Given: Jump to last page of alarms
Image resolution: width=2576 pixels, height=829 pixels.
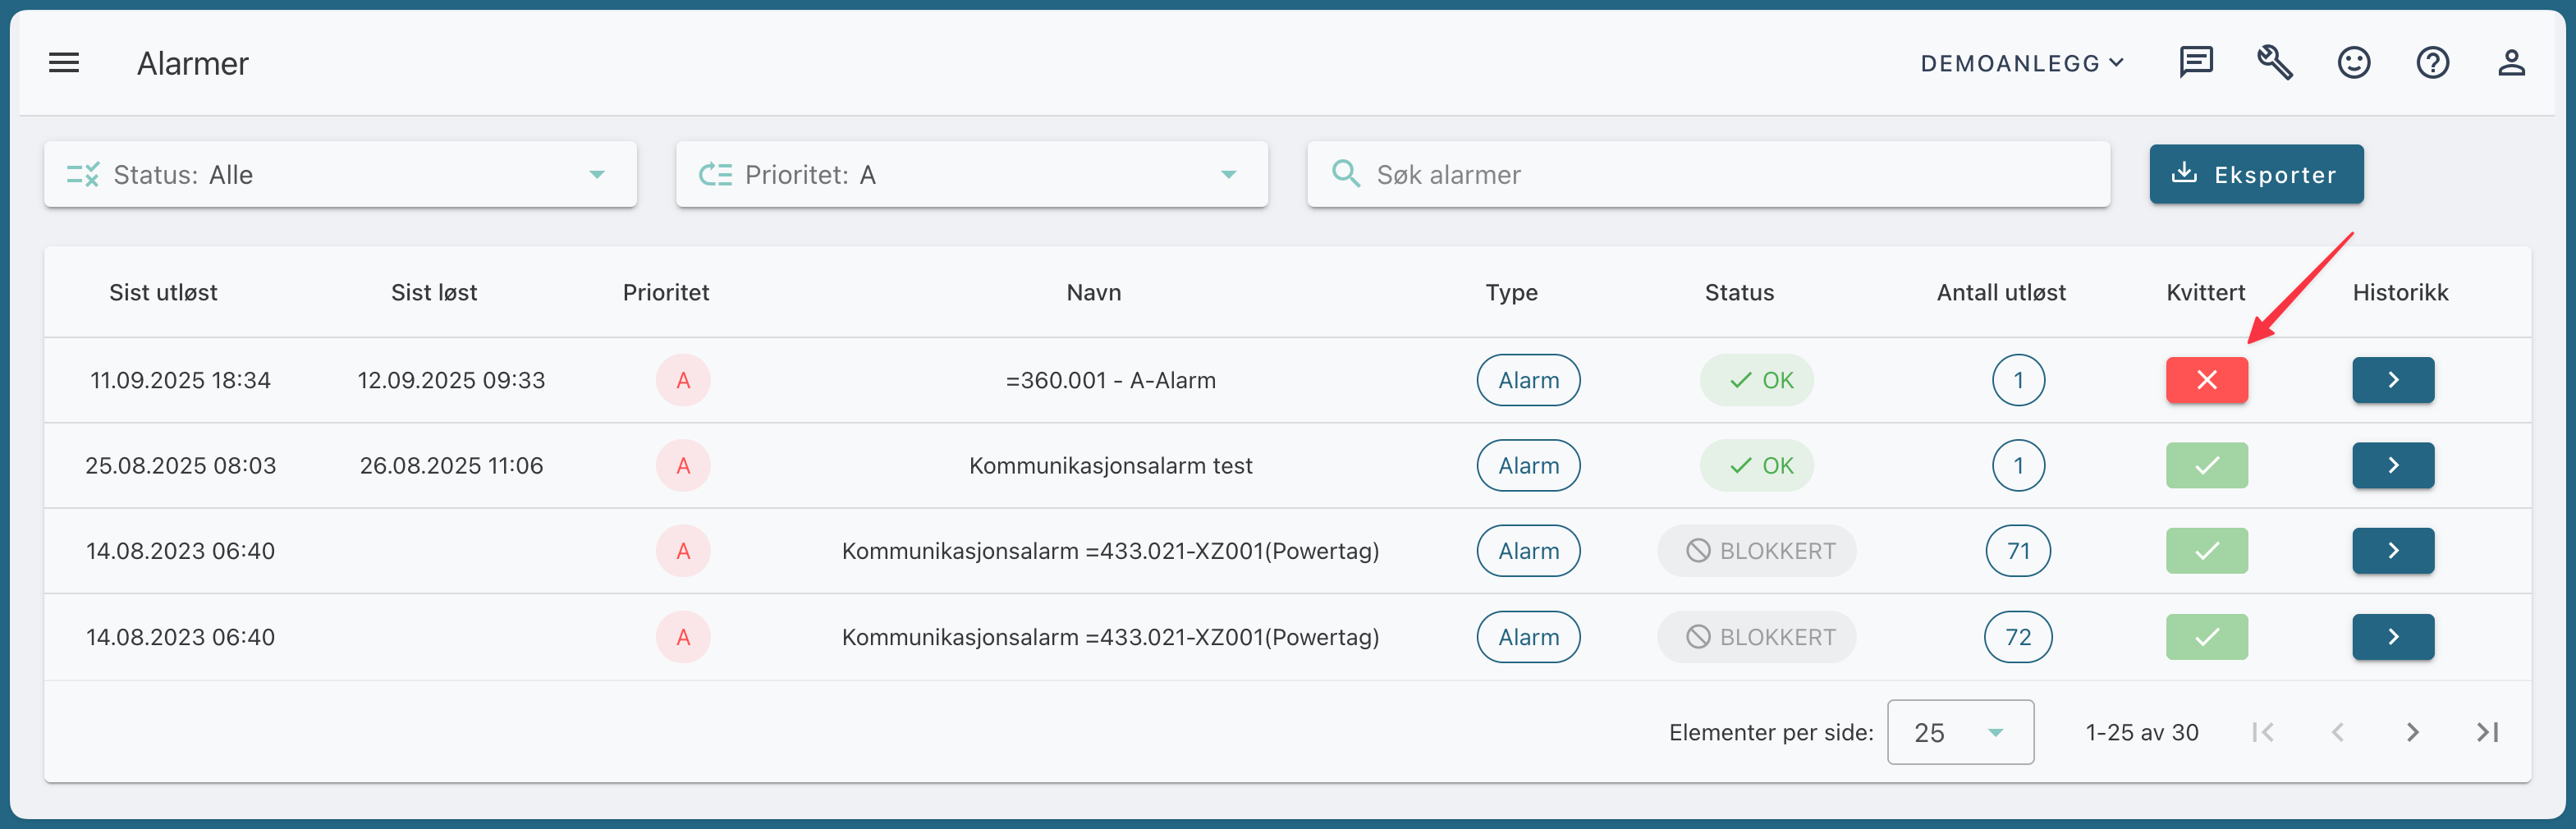Looking at the screenshot, I should (x=2487, y=732).
